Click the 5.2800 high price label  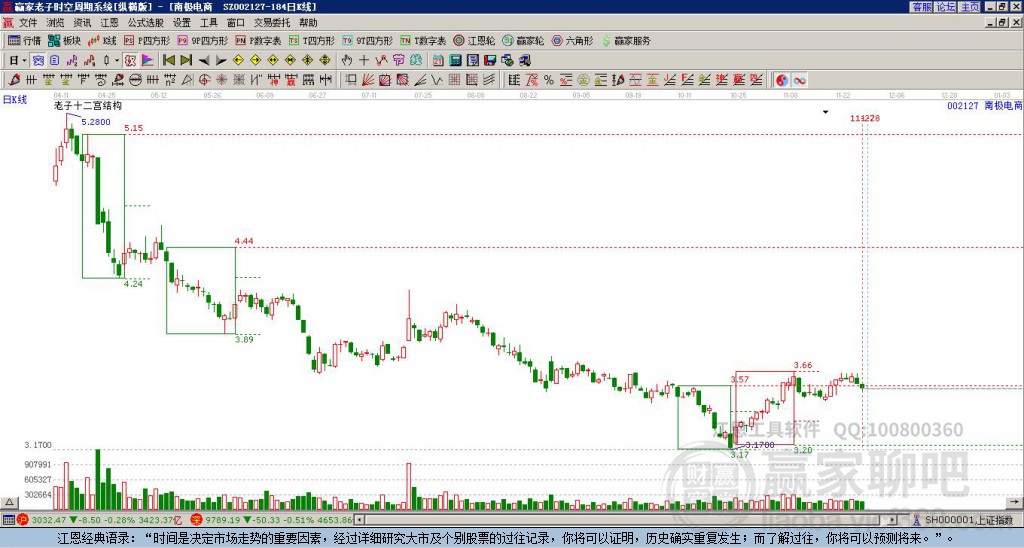[x=96, y=122]
